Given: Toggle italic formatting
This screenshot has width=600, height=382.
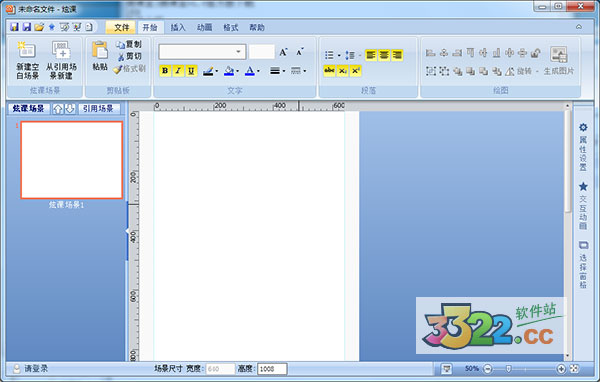Looking at the screenshot, I should [x=178, y=71].
